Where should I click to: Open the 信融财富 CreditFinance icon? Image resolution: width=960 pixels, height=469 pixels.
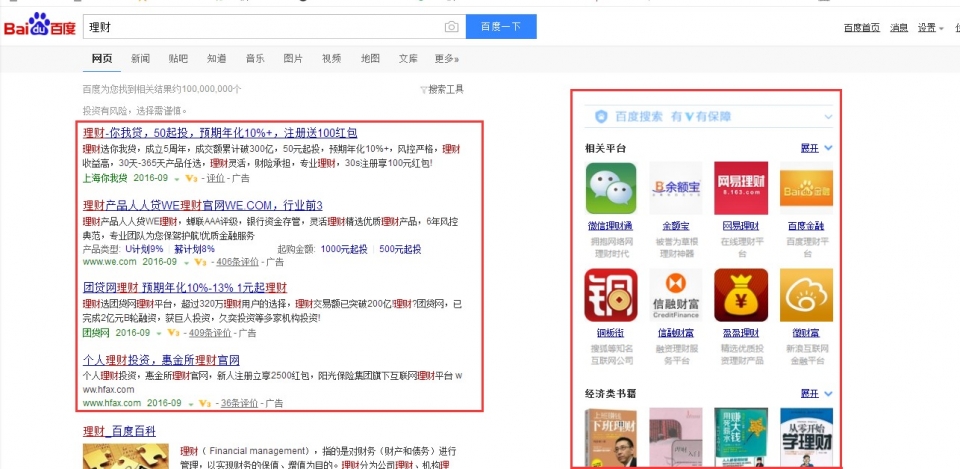675,295
